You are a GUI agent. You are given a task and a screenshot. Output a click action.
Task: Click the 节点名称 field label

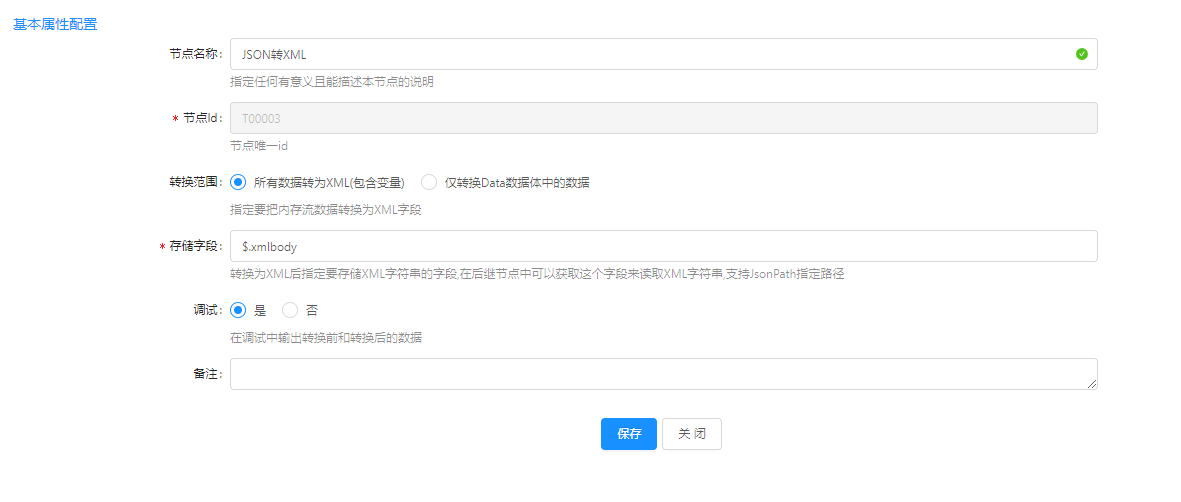(x=196, y=54)
